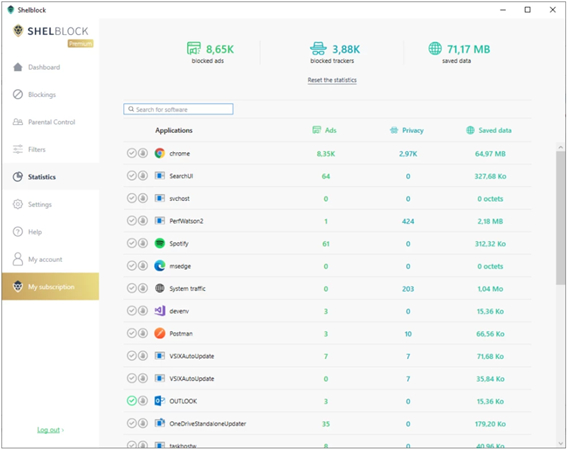The image size is (567, 450).
Task: Click the chrome application icon
Action: click(160, 153)
